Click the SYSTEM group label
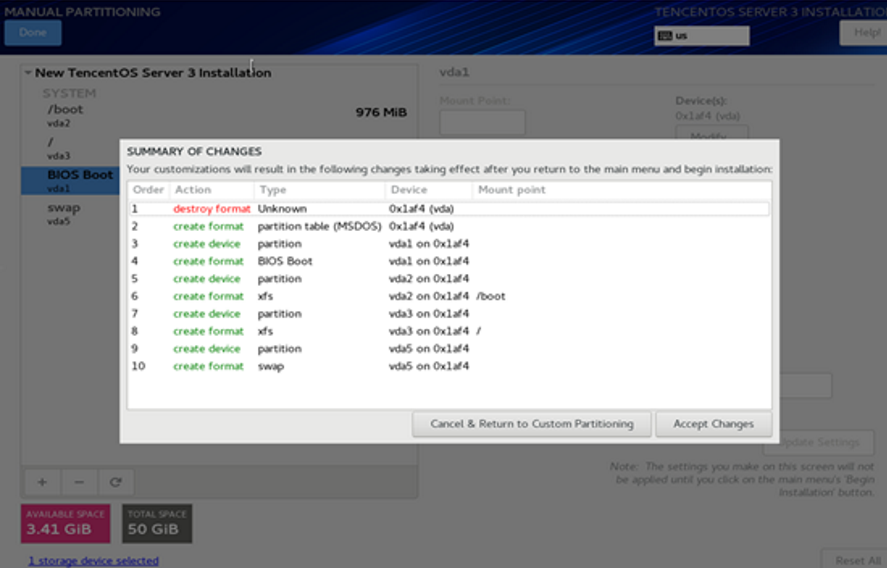This screenshot has height=568, width=887. pos(69,93)
